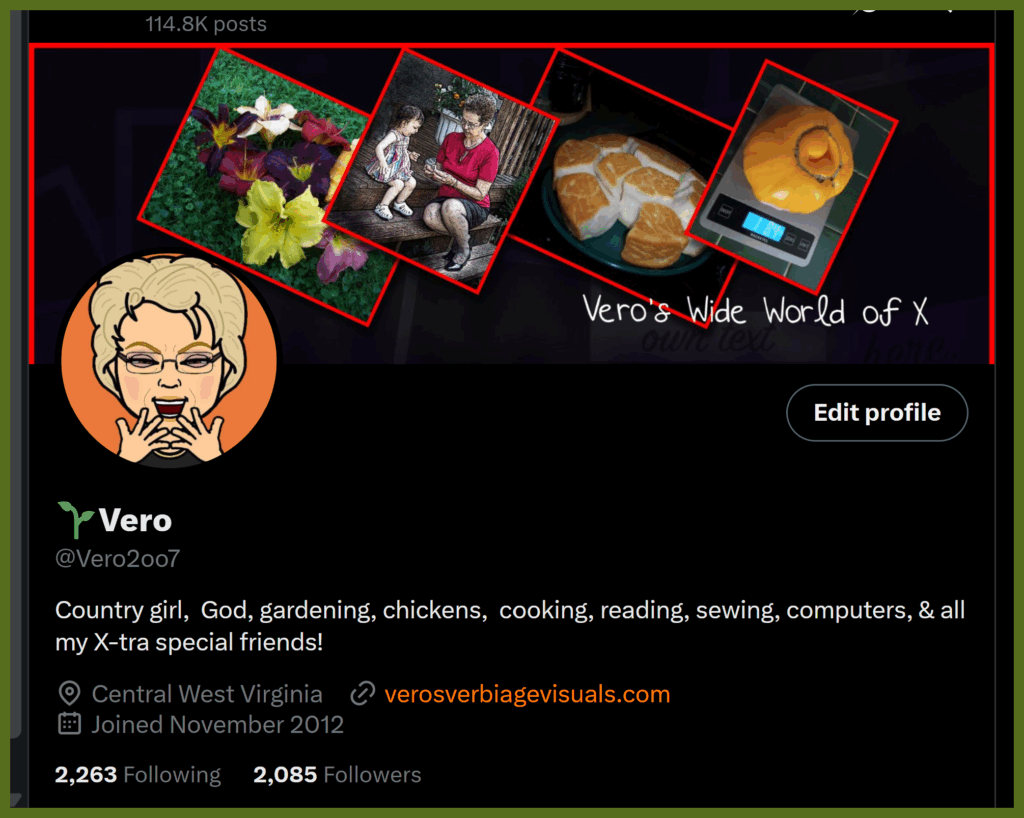Click the 114.8K posts count

pos(206,24)
